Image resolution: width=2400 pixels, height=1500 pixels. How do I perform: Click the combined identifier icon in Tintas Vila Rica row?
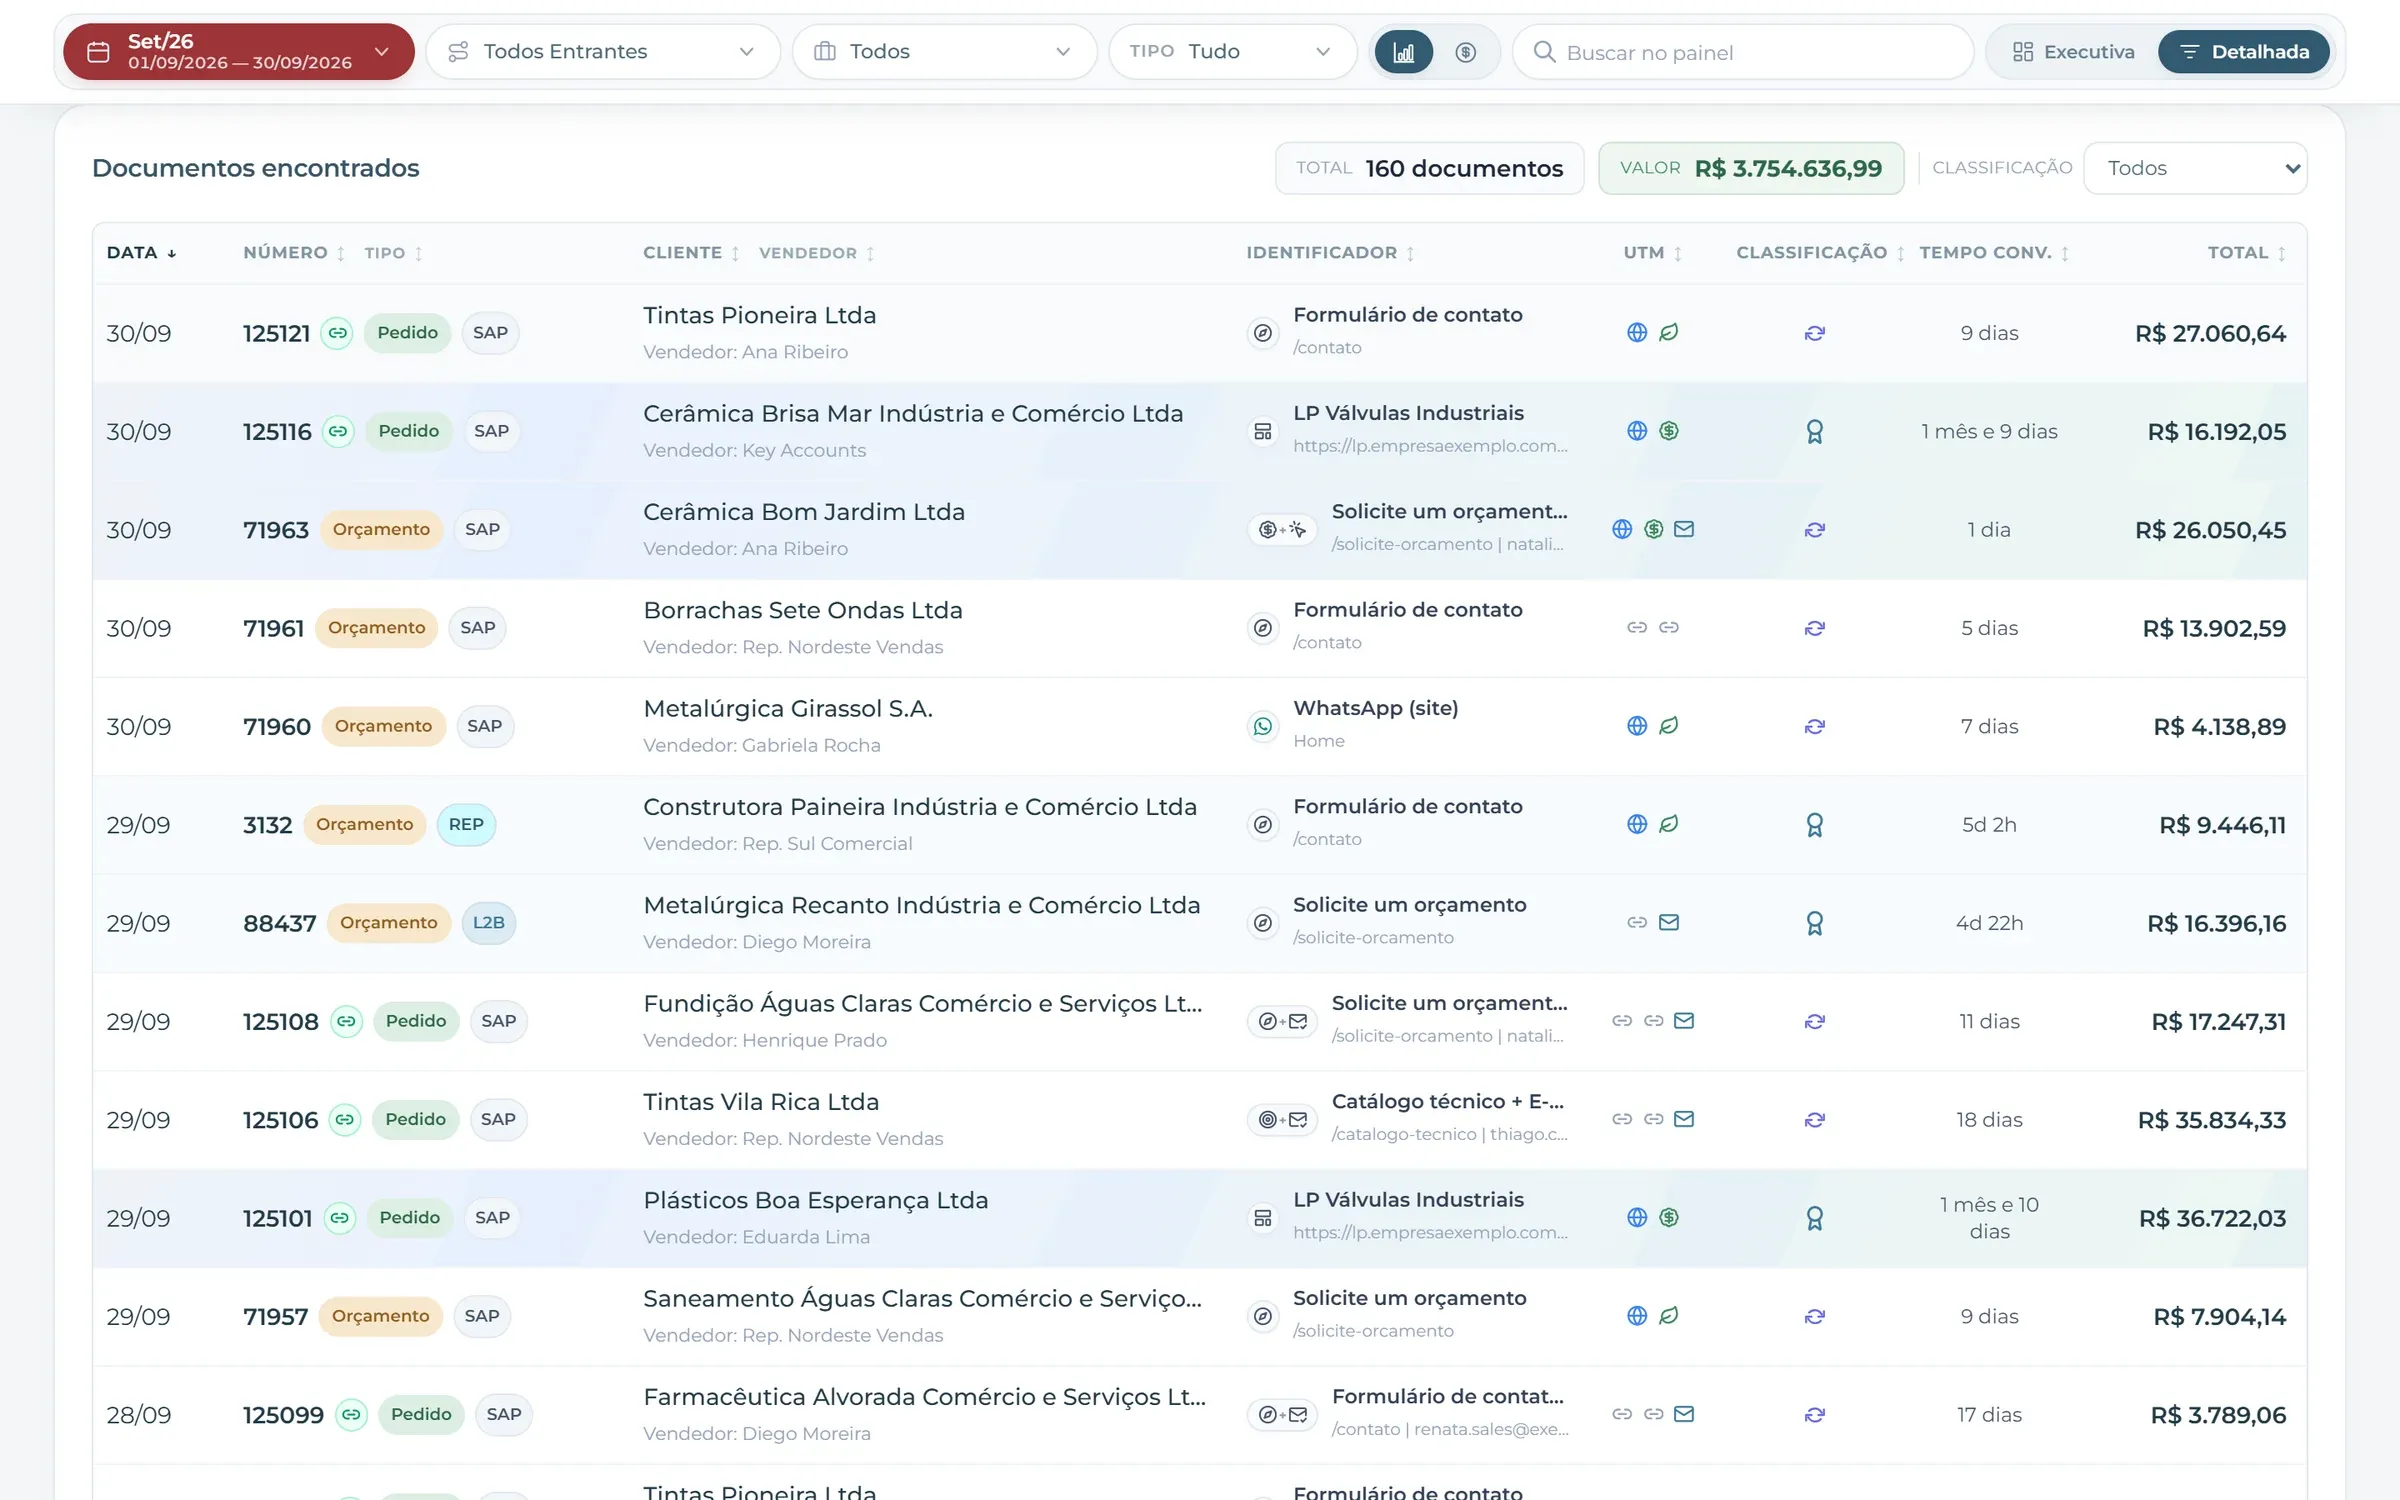(x=1282, y=1120)
